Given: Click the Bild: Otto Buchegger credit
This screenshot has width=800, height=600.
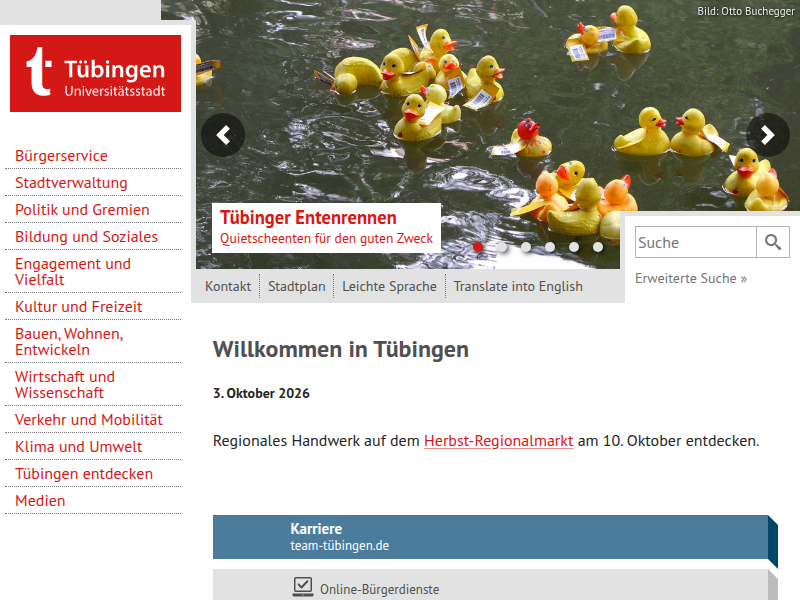Looking at the screenshot, I should [746, 11].
